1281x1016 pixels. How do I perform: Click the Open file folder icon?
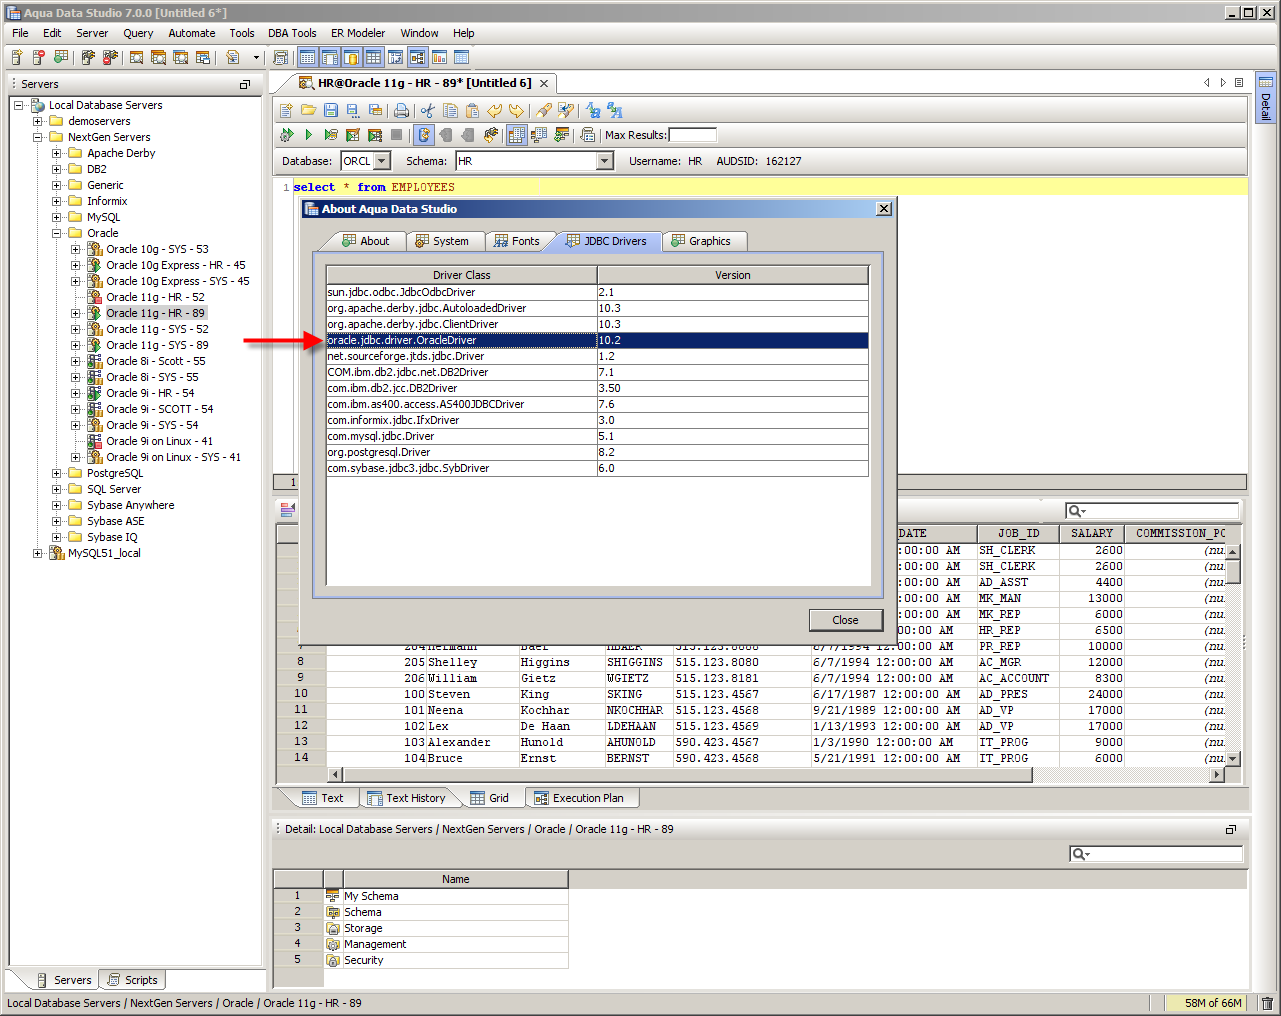(x=309, y=111)
